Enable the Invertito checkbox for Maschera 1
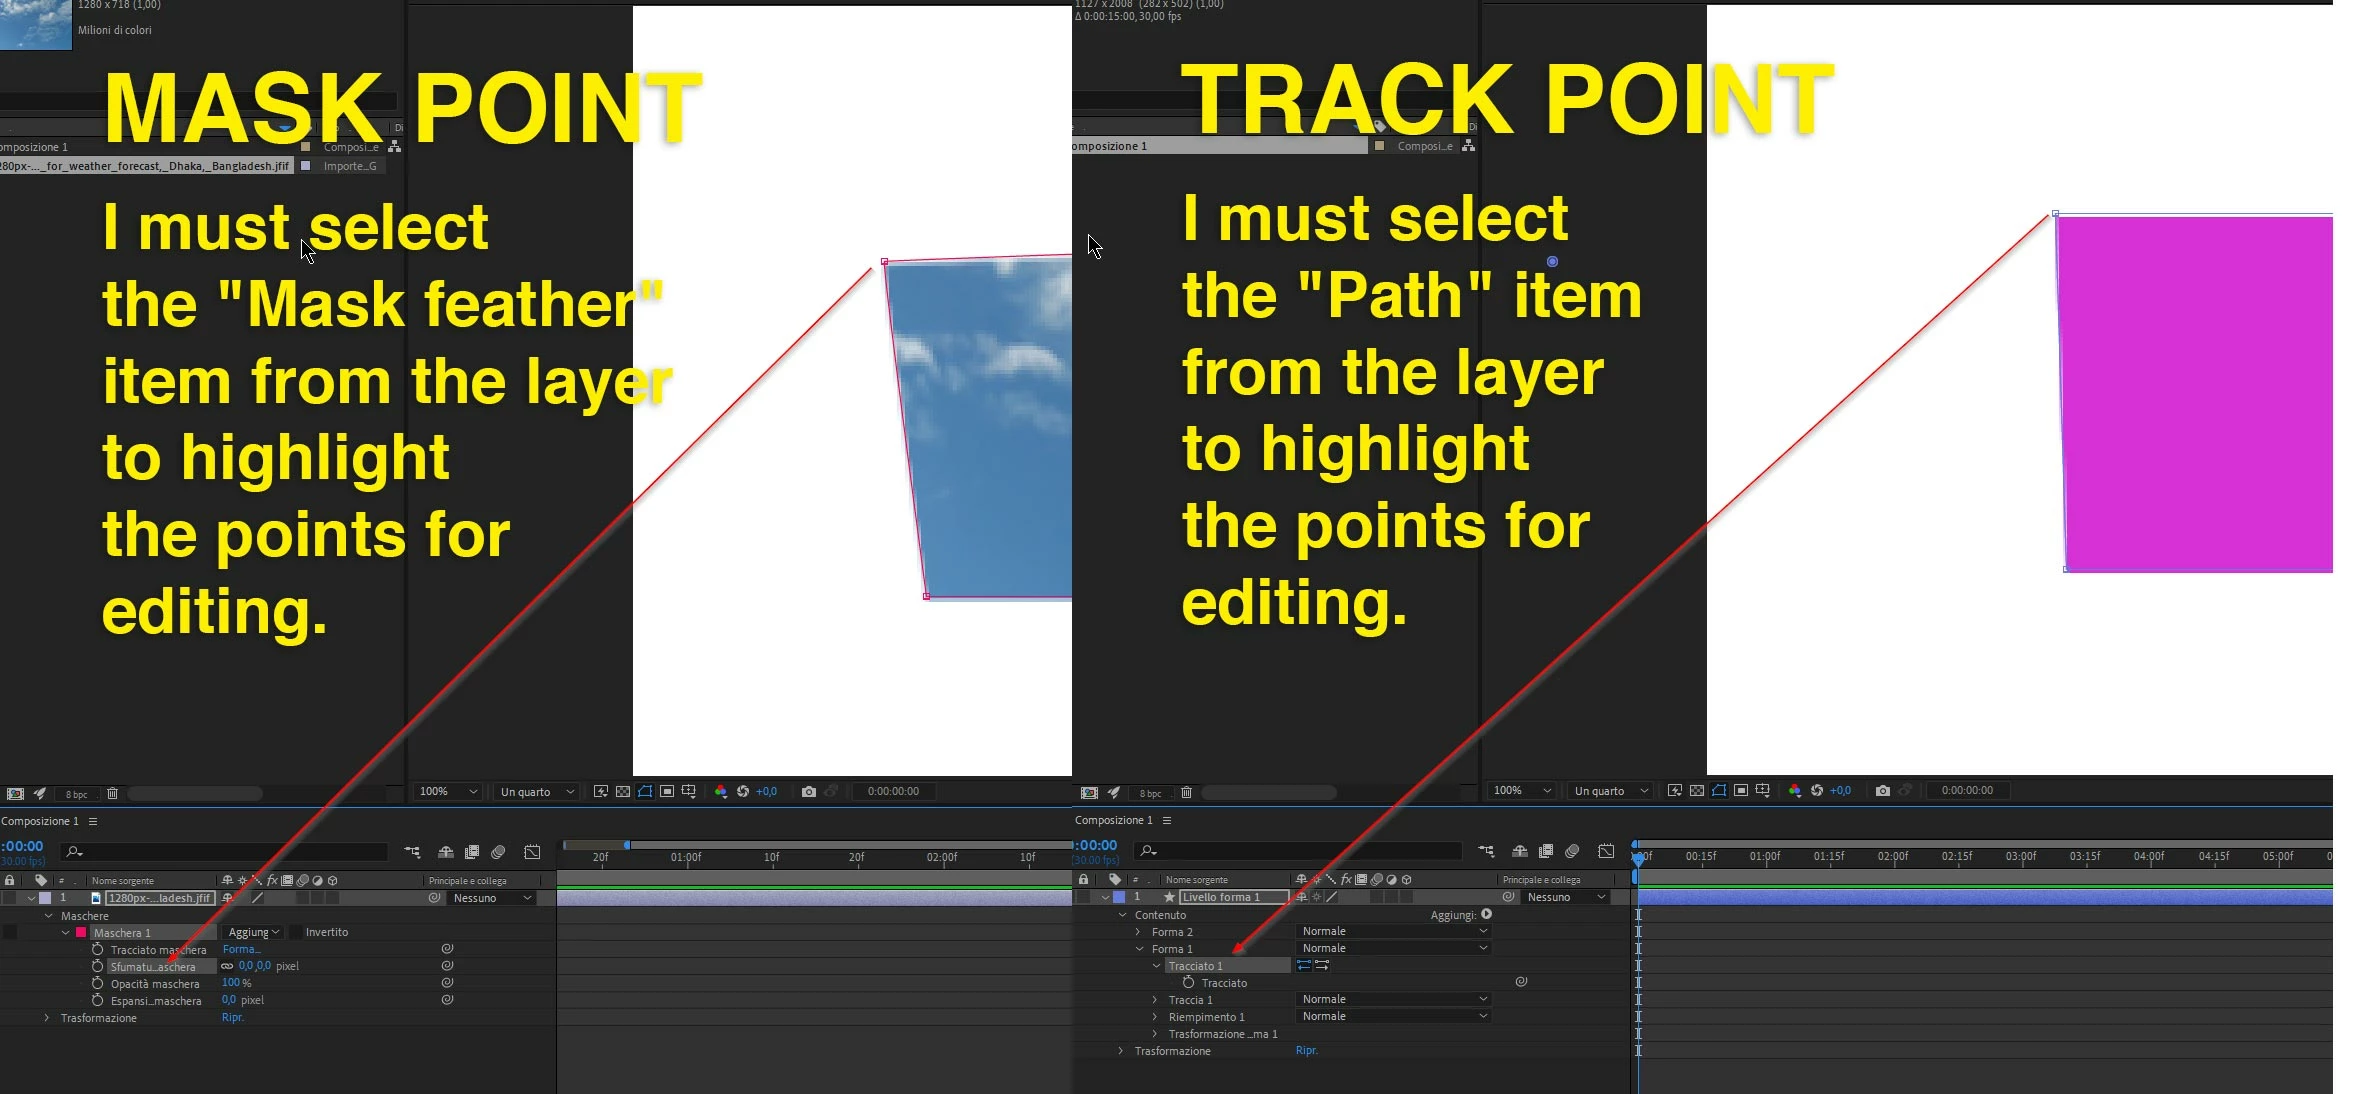The height and width of the screenshot is (1094, 2364). 295,932
